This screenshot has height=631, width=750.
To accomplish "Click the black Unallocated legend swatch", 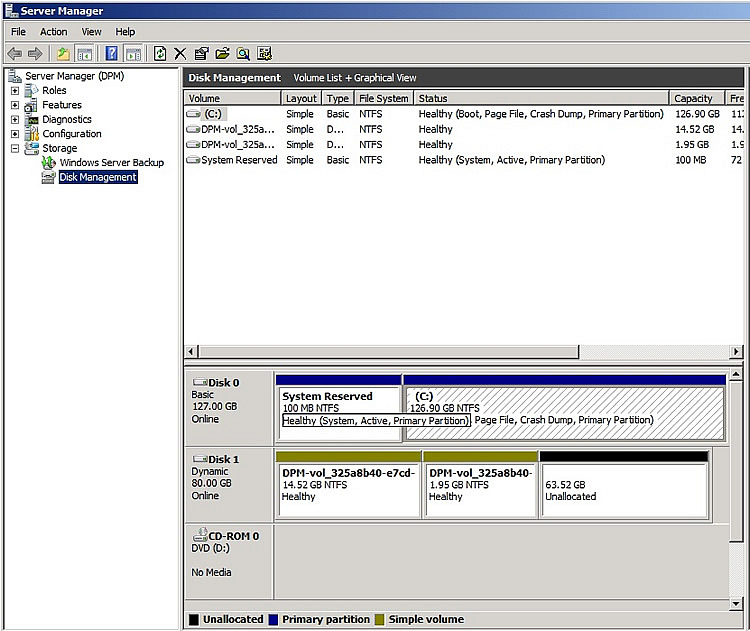I will [194, 620].
